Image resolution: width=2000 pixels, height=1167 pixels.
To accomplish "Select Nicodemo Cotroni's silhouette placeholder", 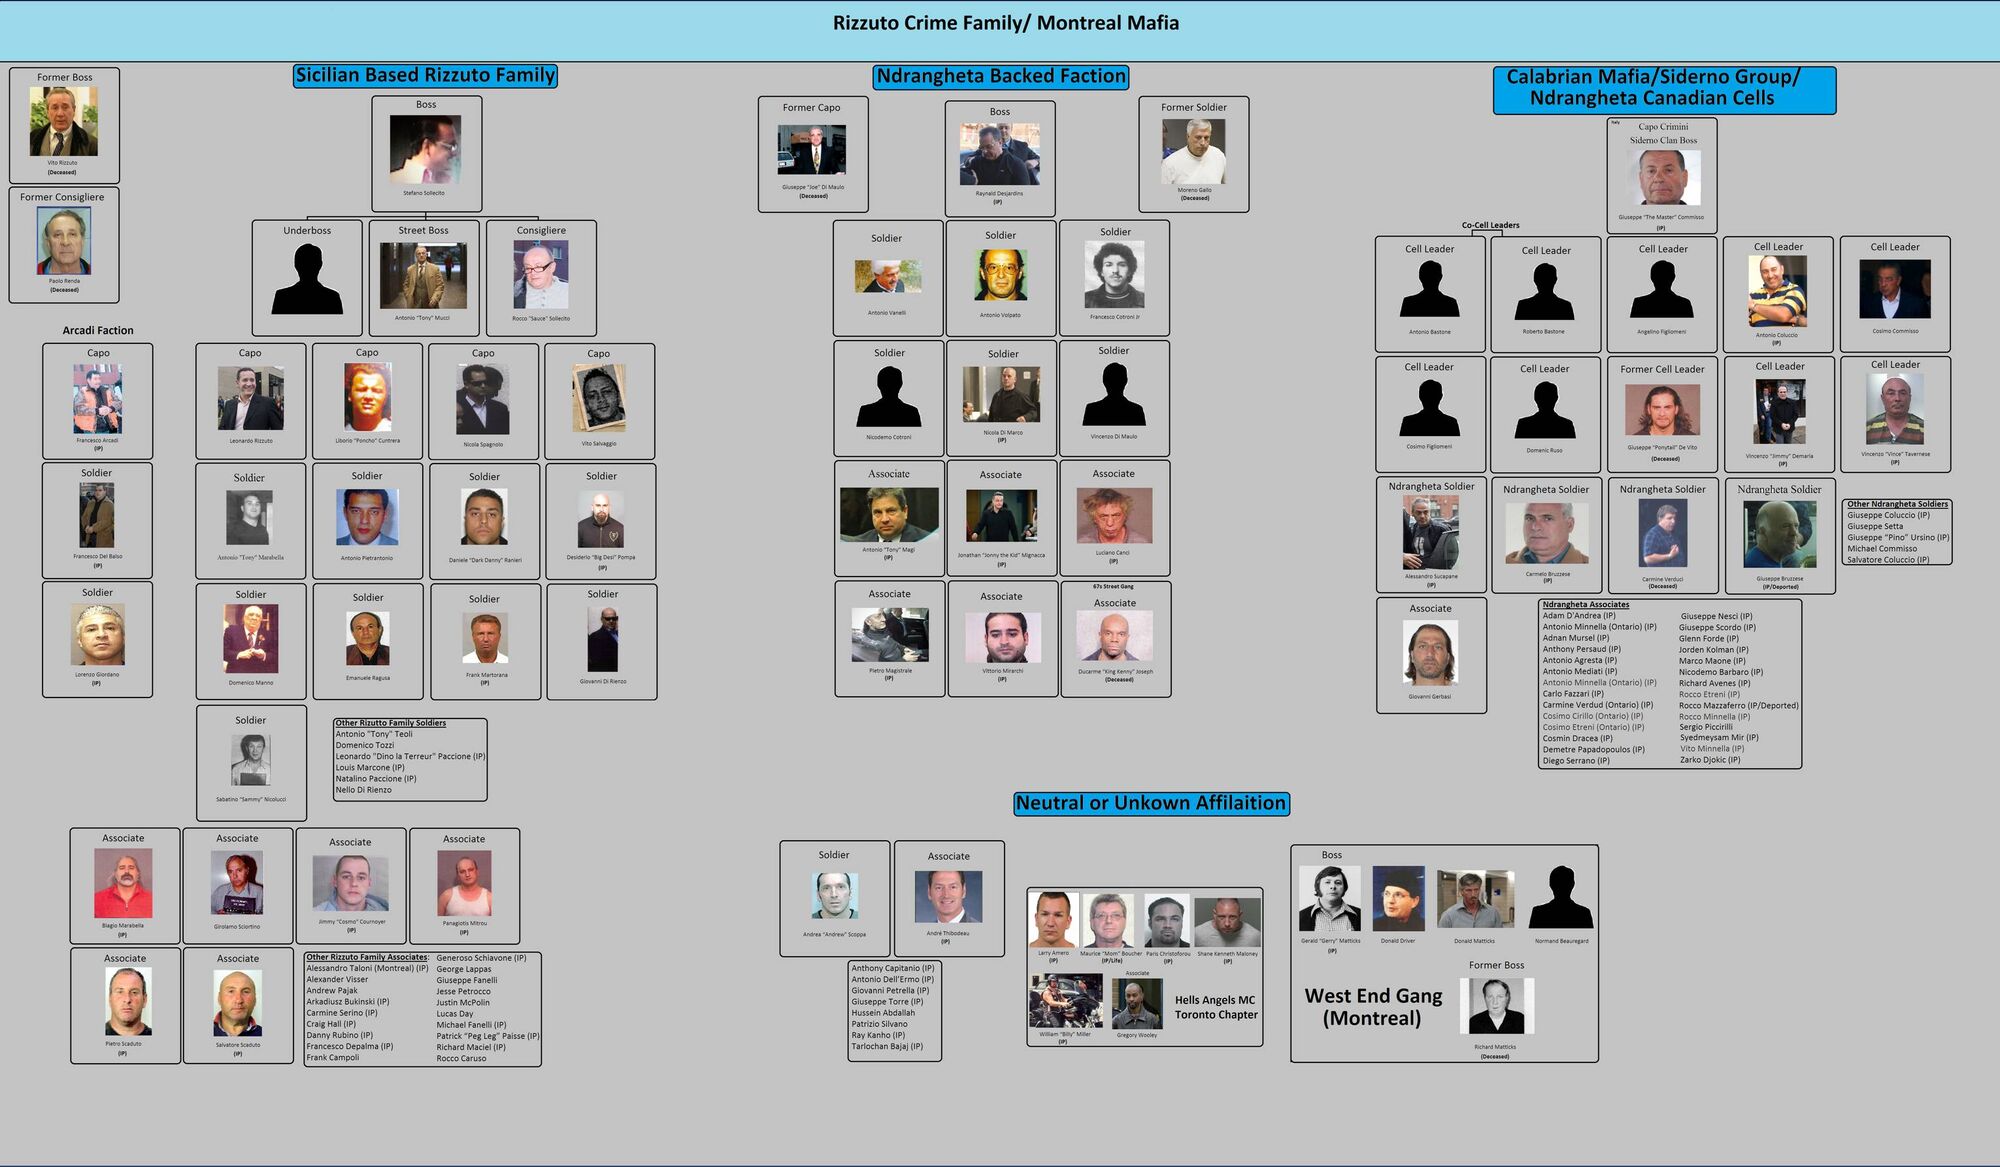I will pyautogui.click(x=888, y=397).
